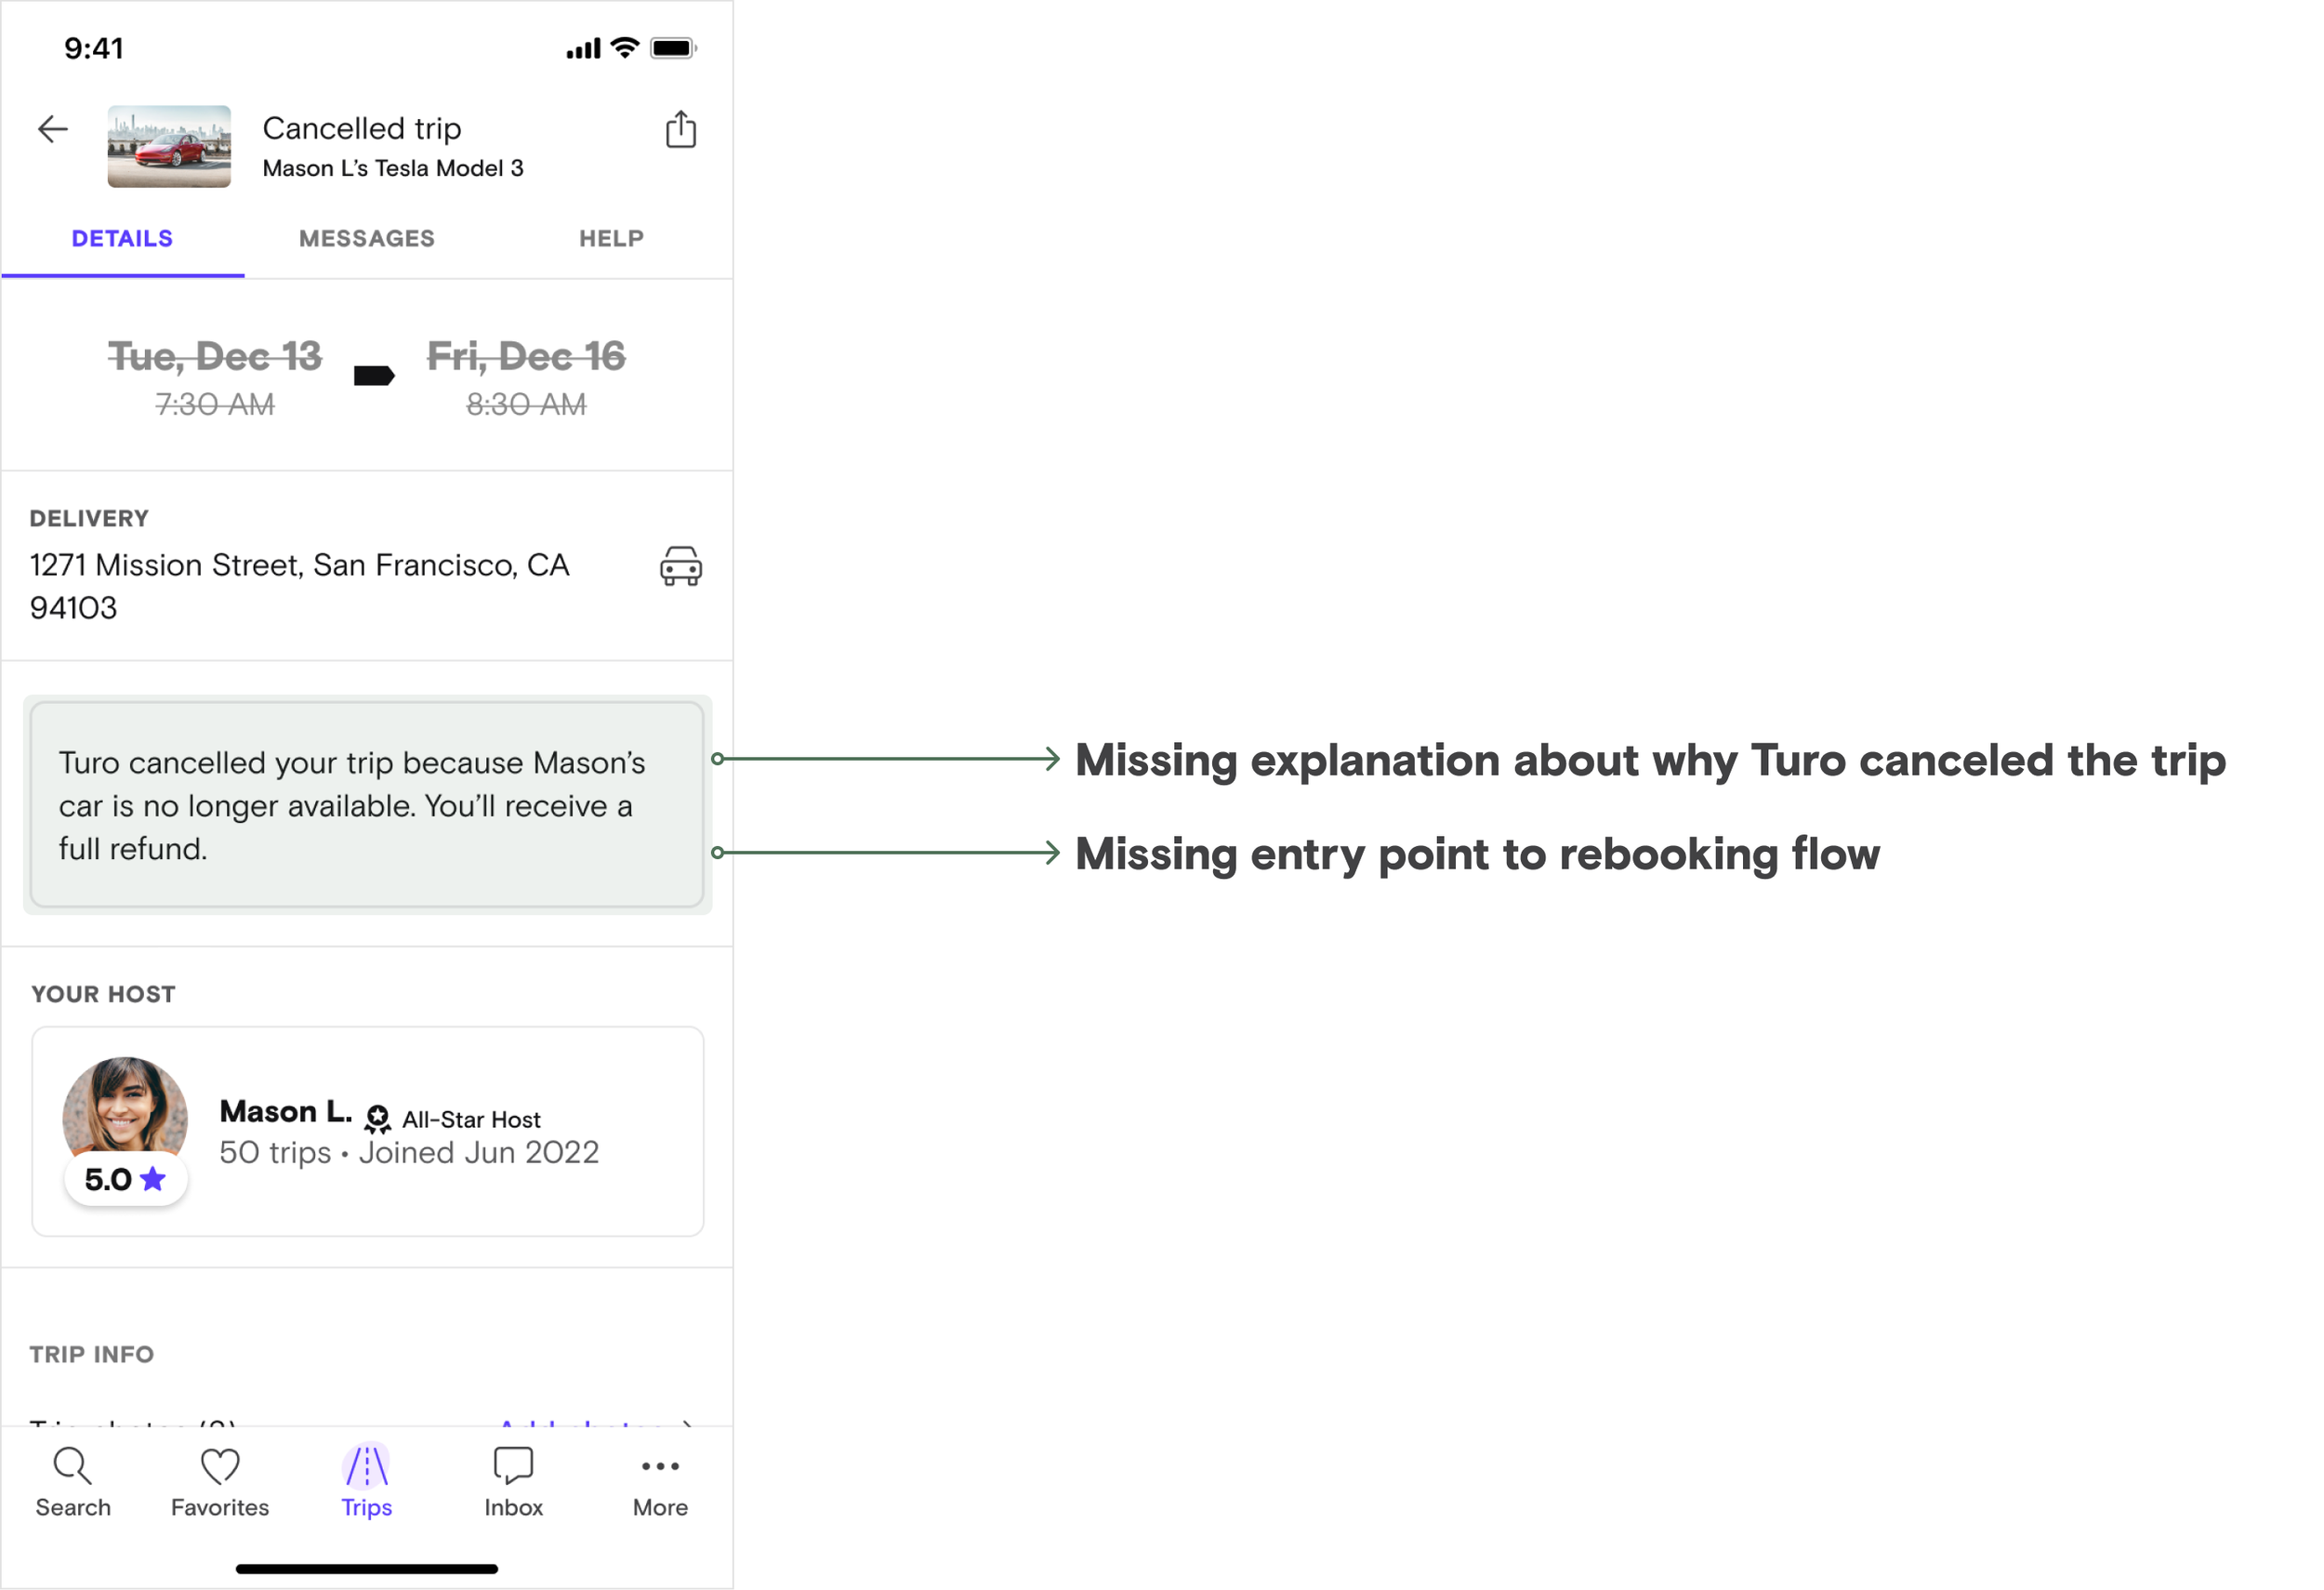Select the Details tab
Viewport: 2324px width, 1590px height.
[122, 239]
